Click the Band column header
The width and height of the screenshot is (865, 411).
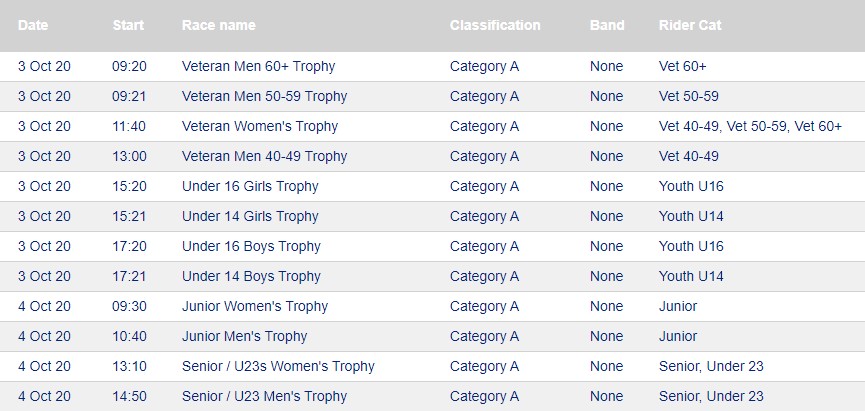pyautogui.click(x=607, y=25)
